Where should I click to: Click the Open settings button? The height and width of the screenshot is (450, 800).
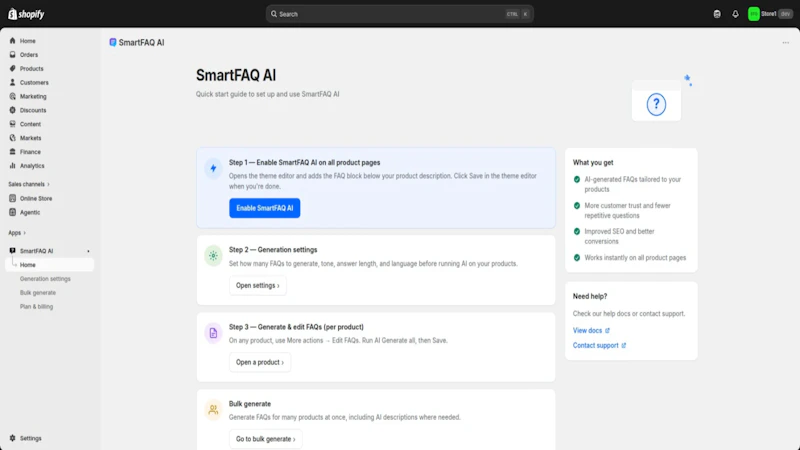point(258,285)
